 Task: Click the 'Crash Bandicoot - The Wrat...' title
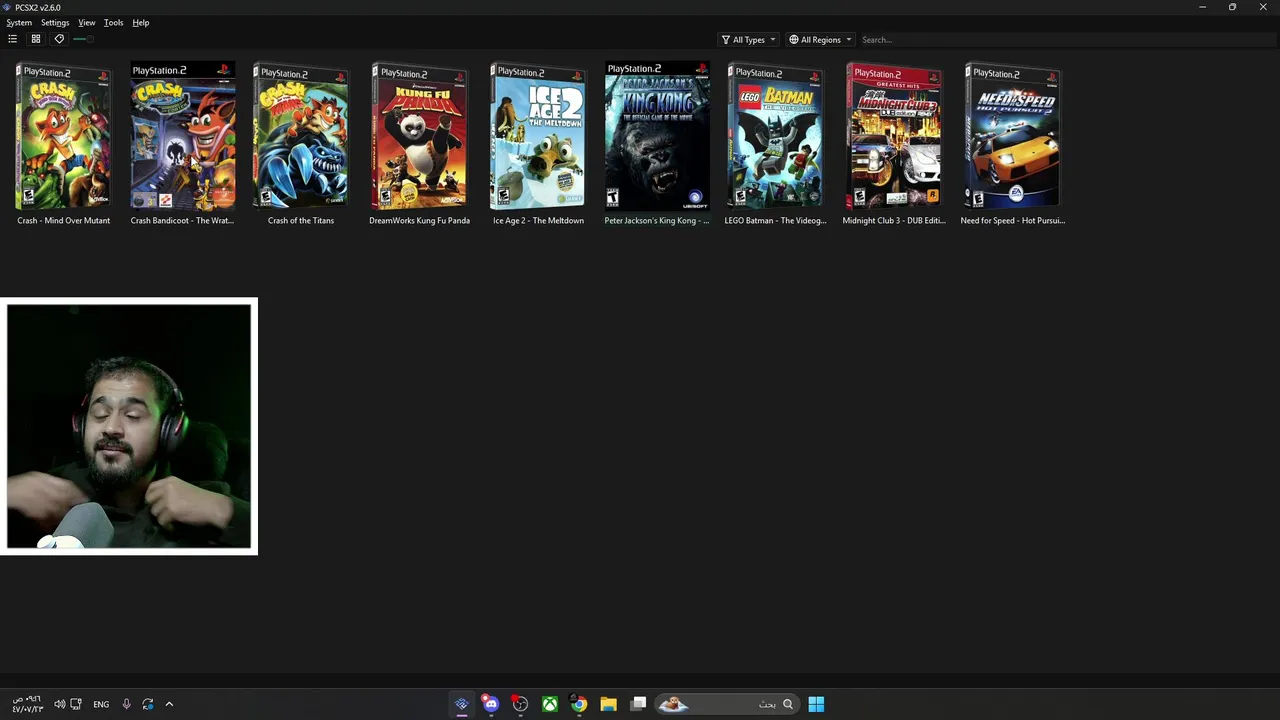click(x=182, y=221)
